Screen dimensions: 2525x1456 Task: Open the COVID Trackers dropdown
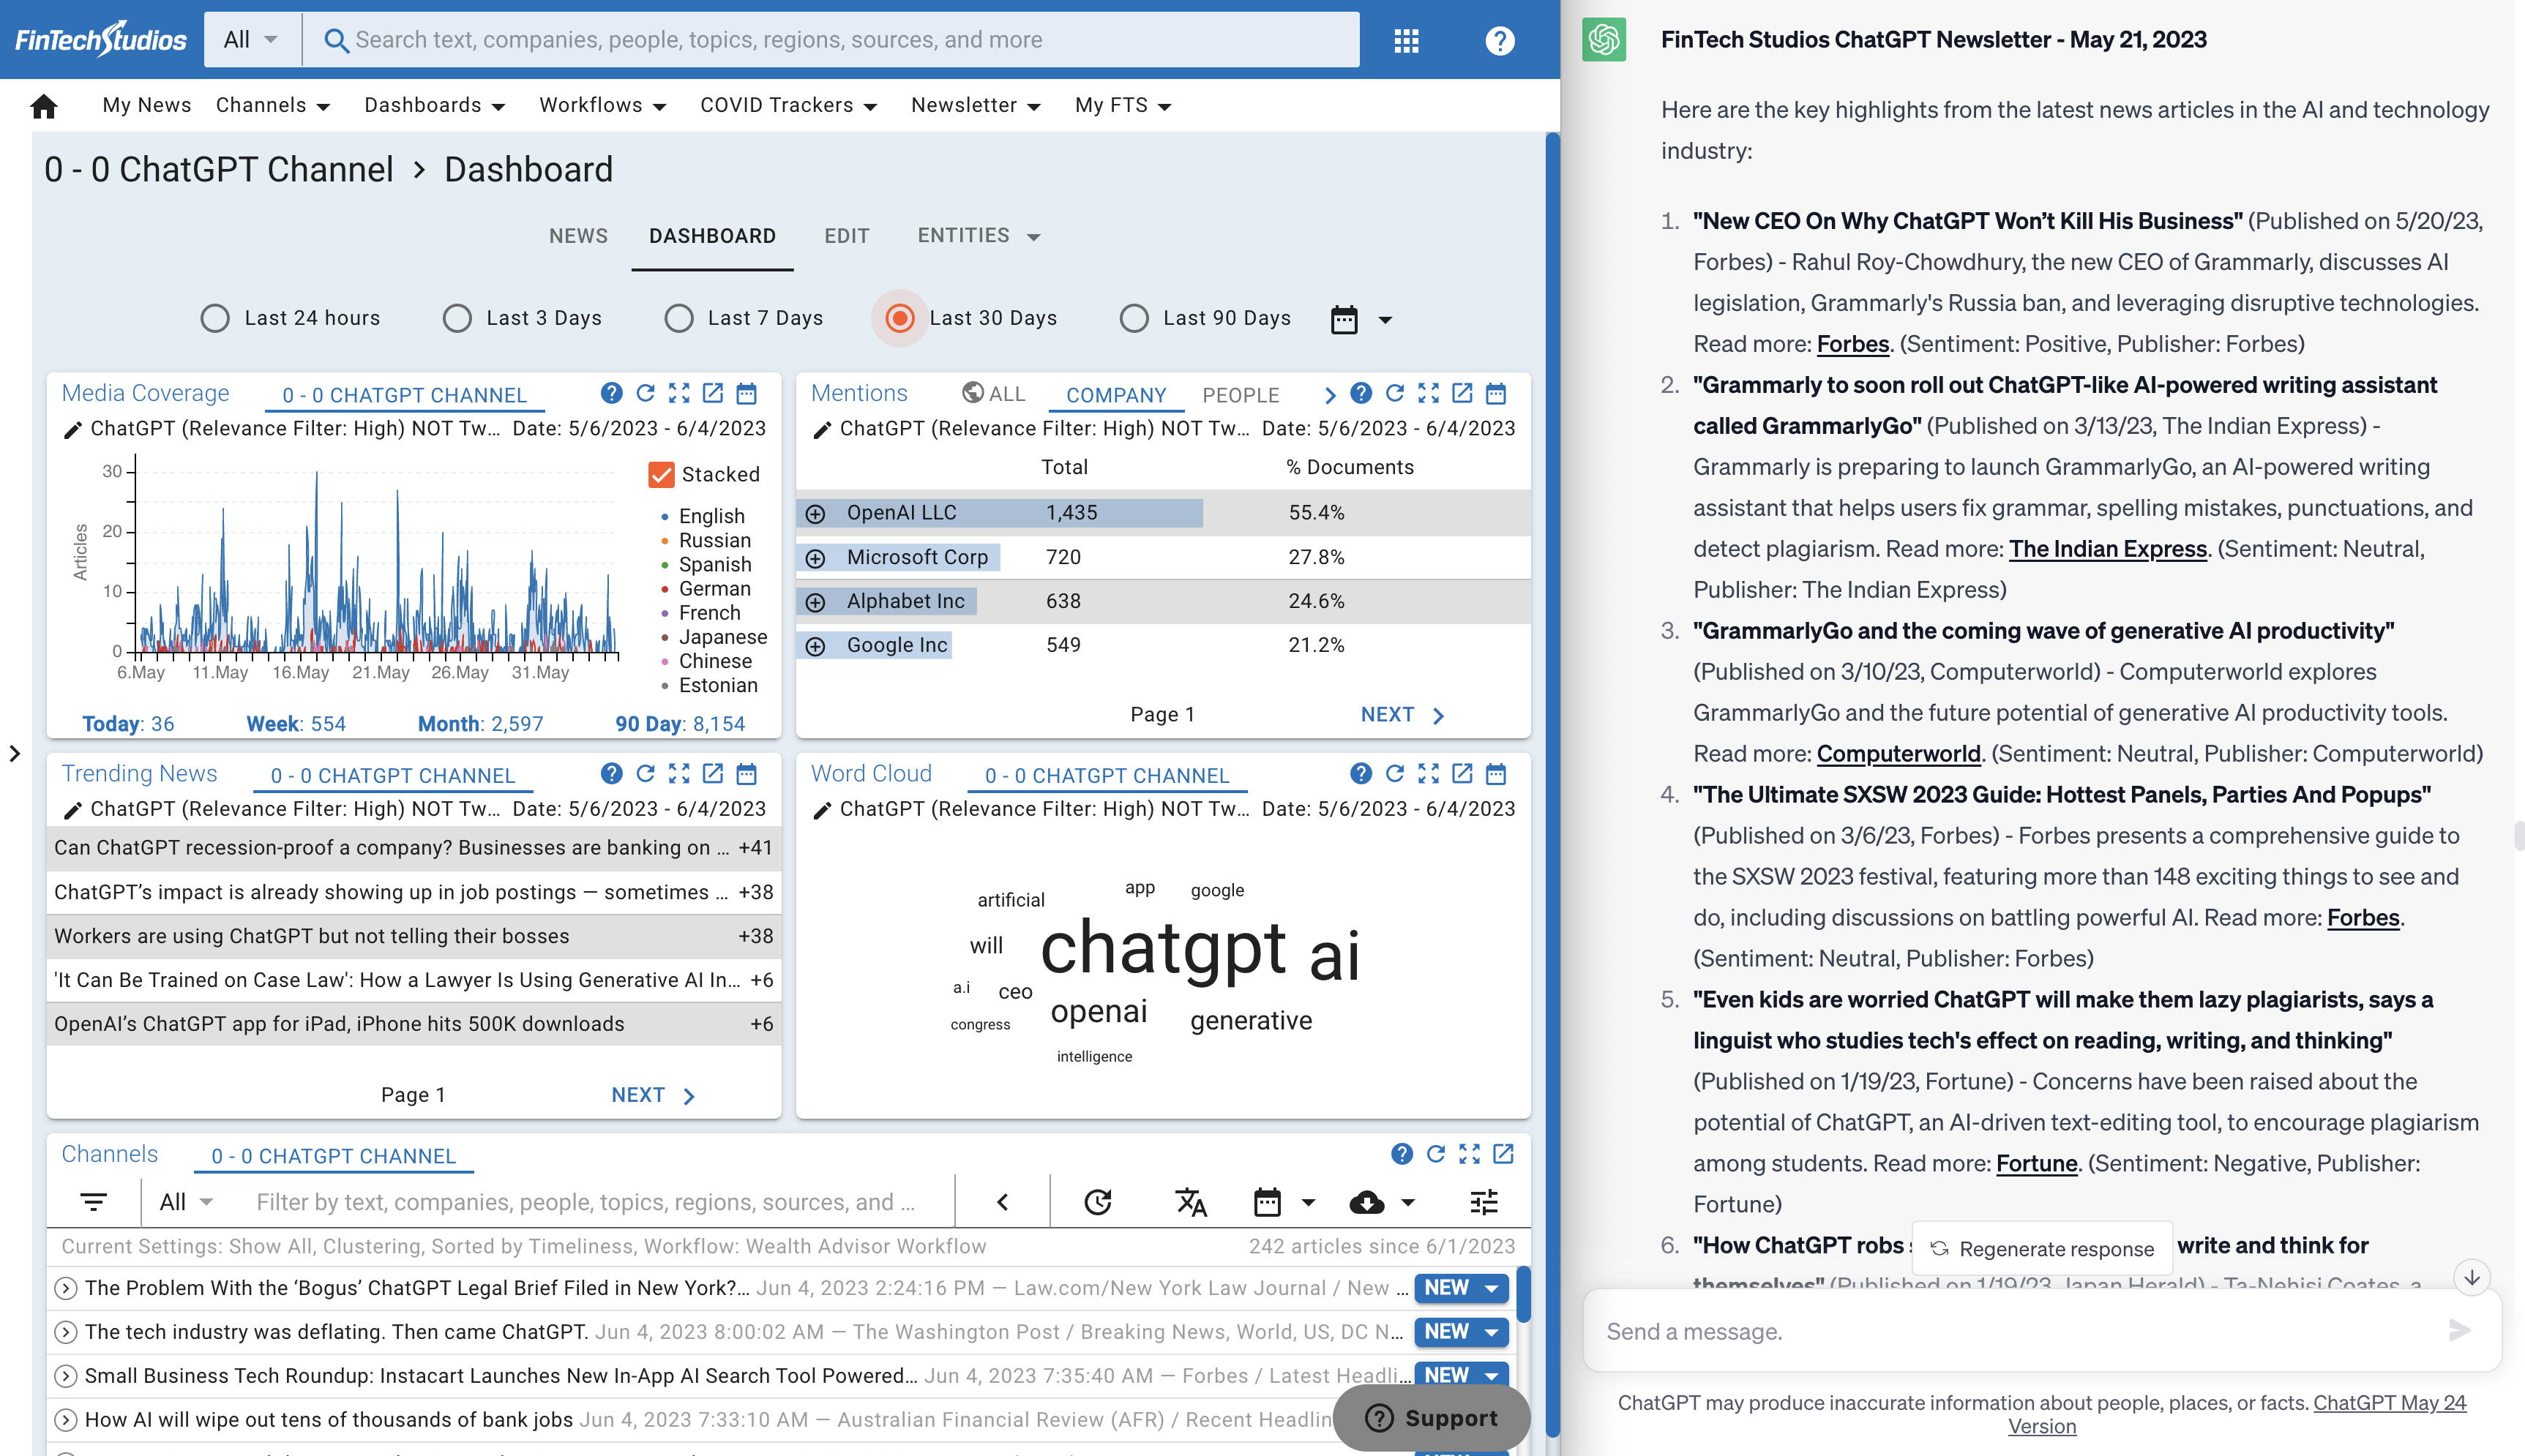789,105
